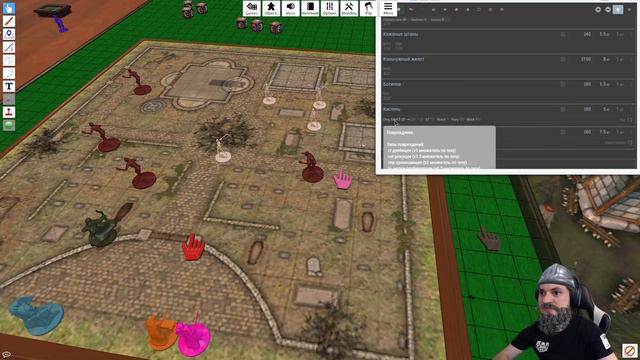640x360 pixels.
Task: Open the Notebook from top toolbar
Action: pyautogui.click(x=310, y=8)
